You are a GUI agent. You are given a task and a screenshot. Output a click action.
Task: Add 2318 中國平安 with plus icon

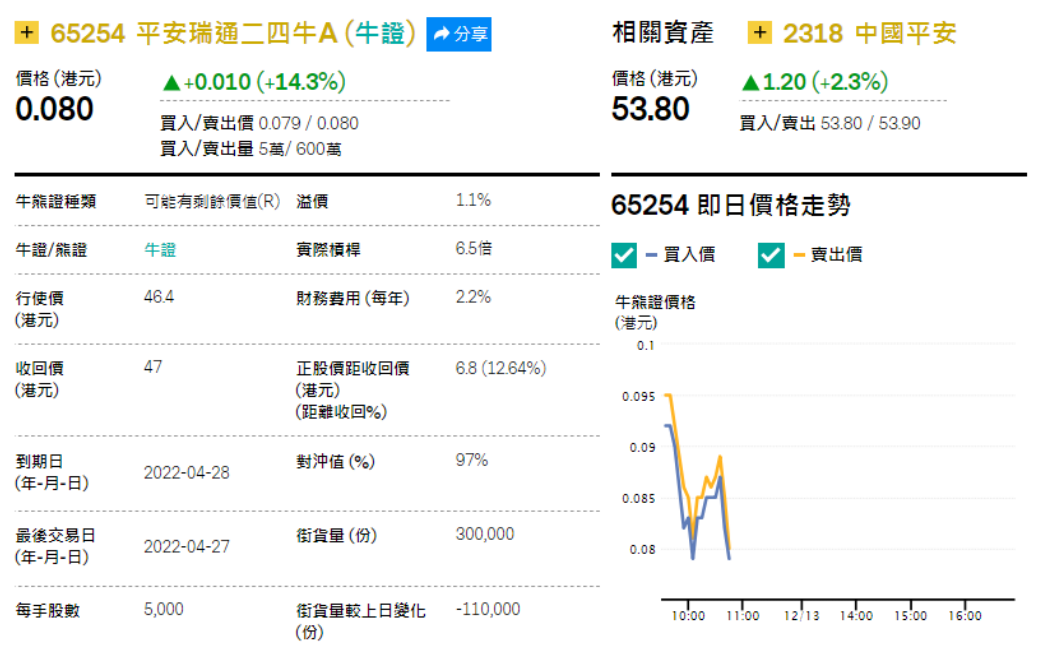pyautogui.click(x=759, y=32)
